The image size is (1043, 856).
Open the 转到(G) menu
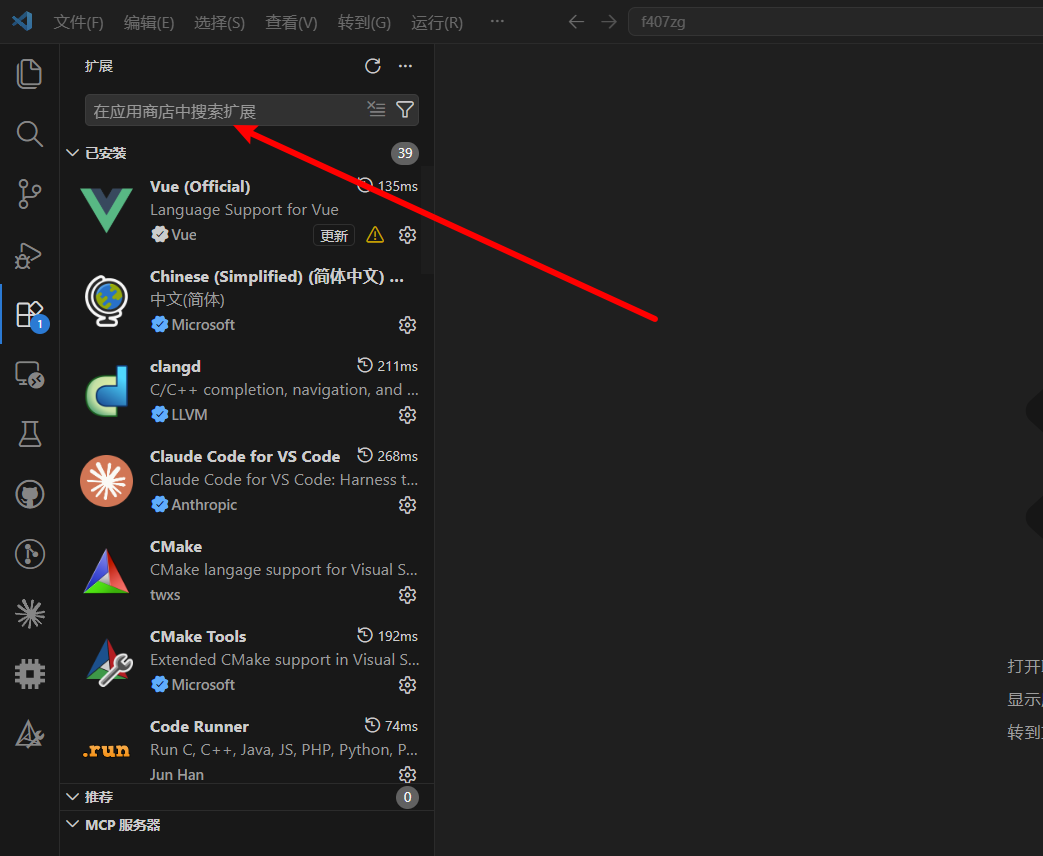click(x=364, y=23)
